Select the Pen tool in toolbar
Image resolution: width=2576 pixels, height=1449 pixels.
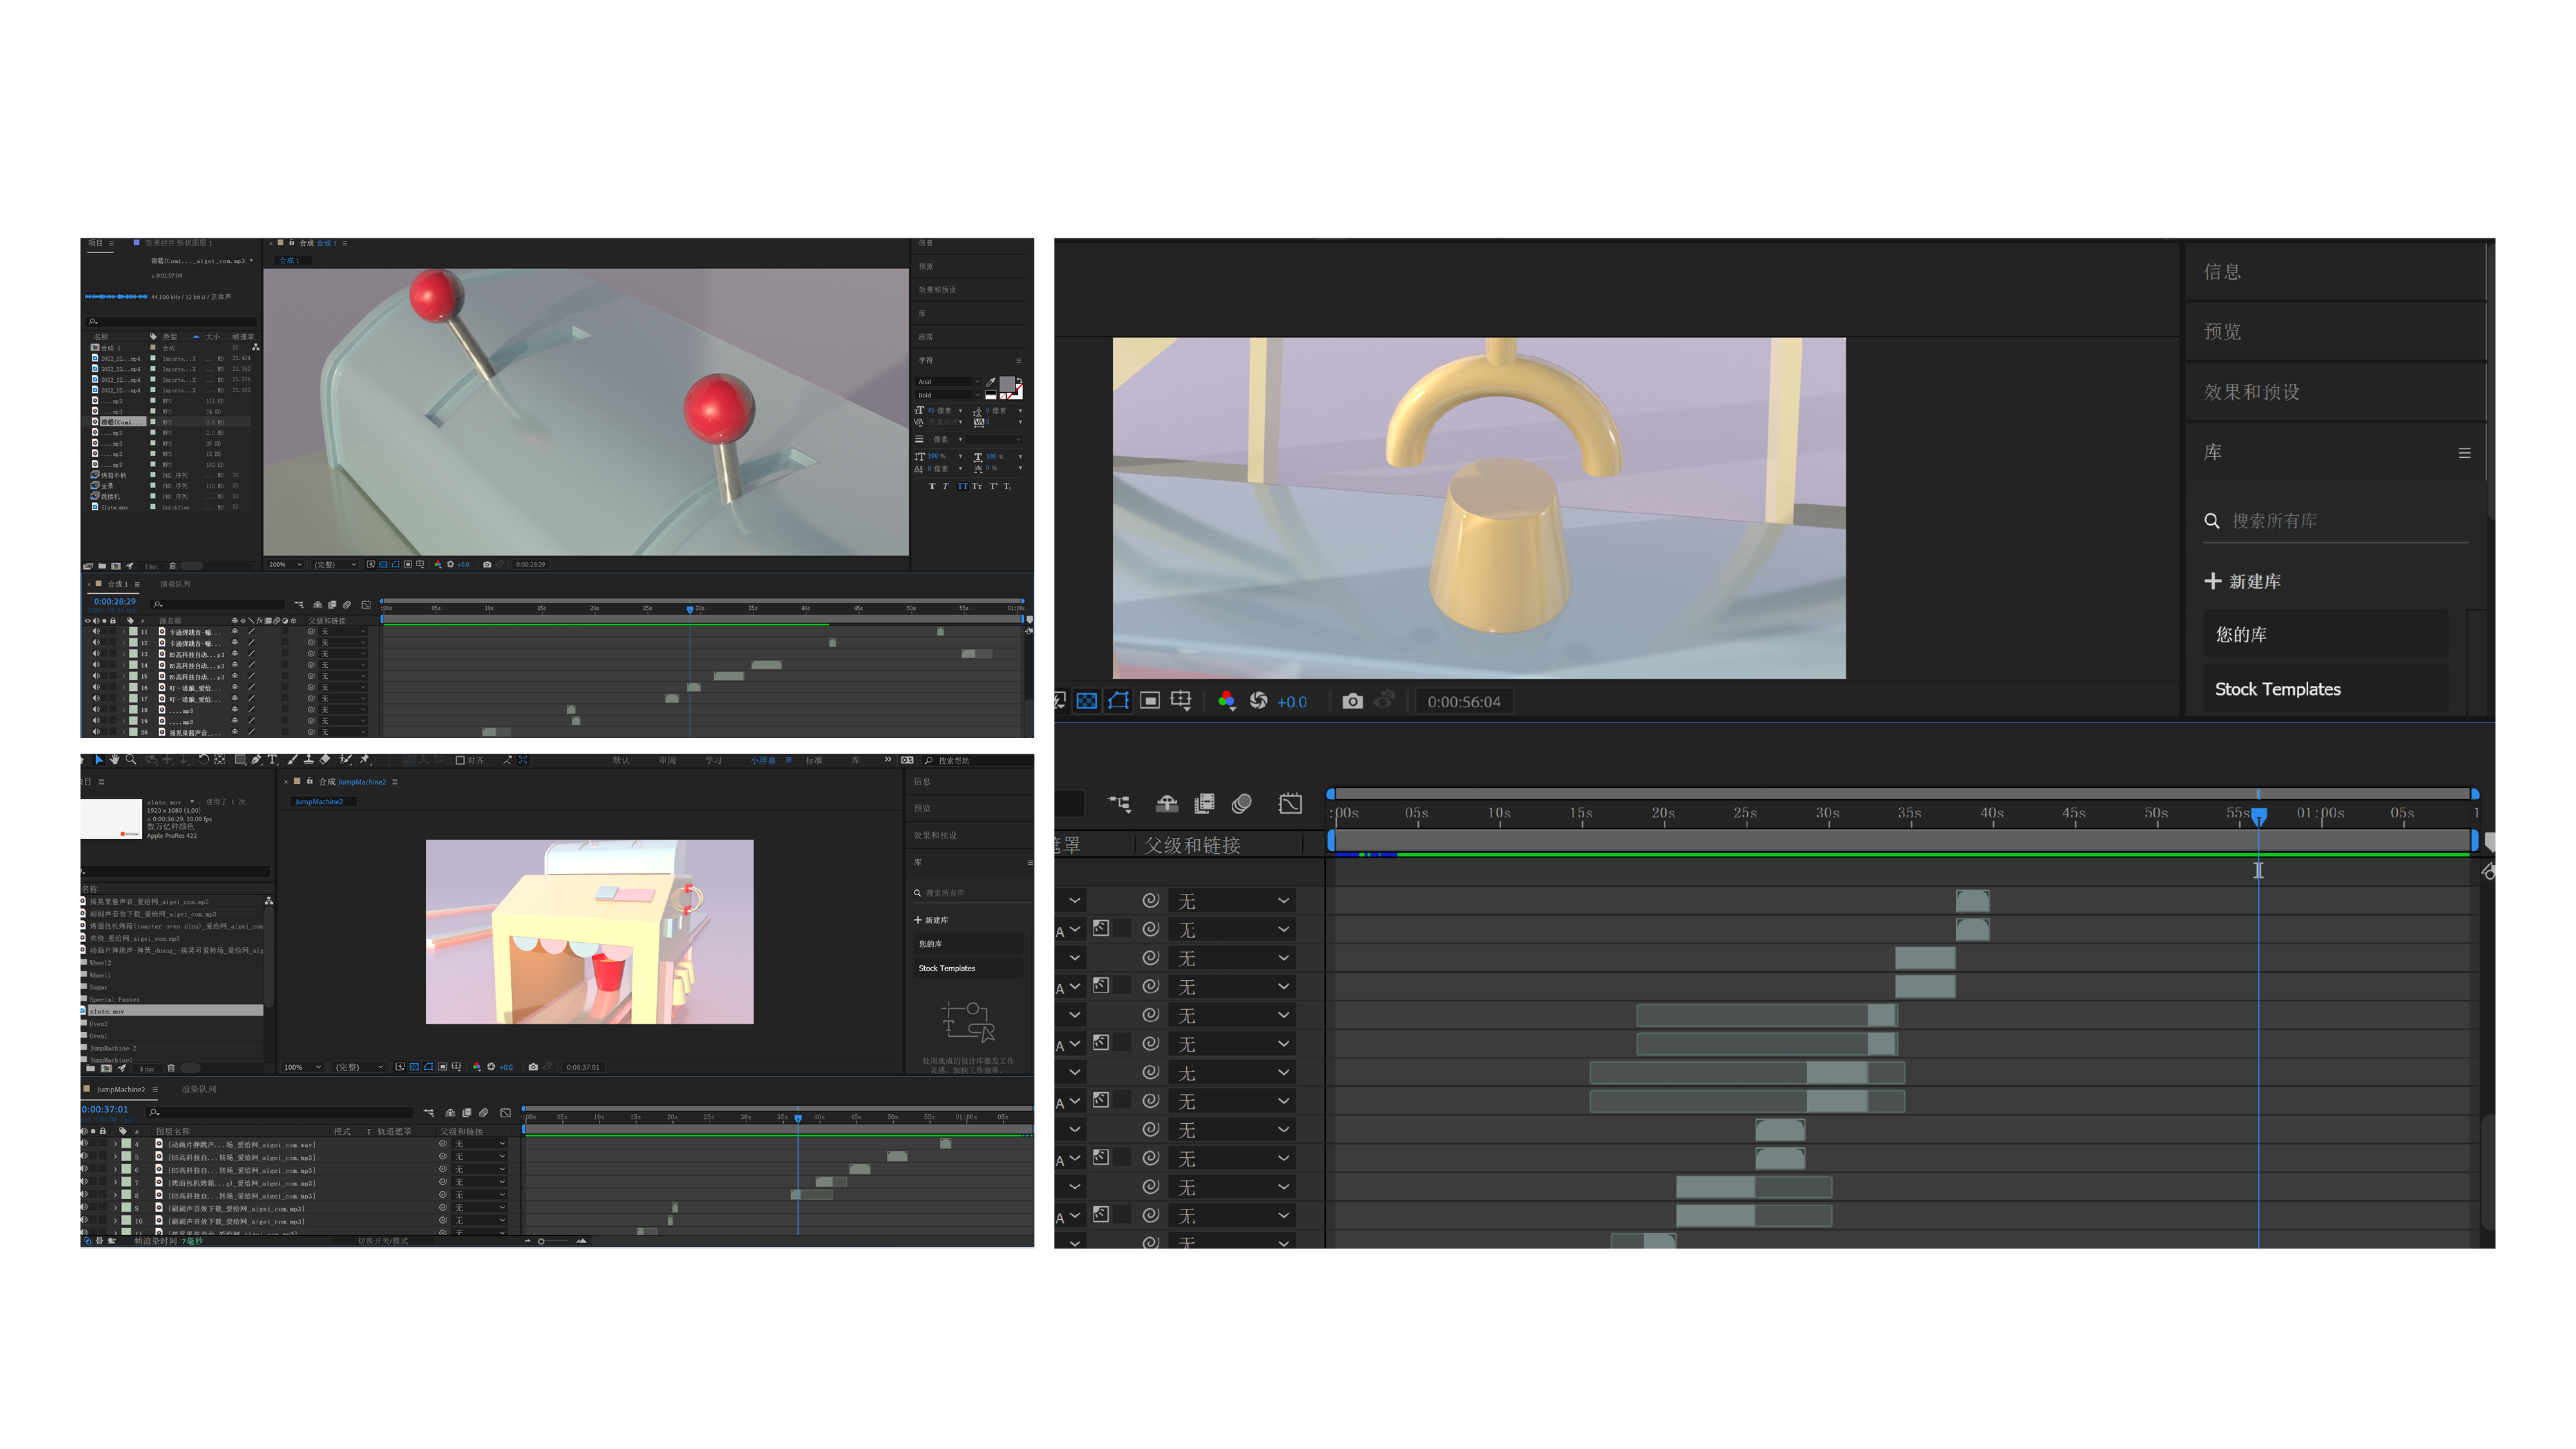257,760
